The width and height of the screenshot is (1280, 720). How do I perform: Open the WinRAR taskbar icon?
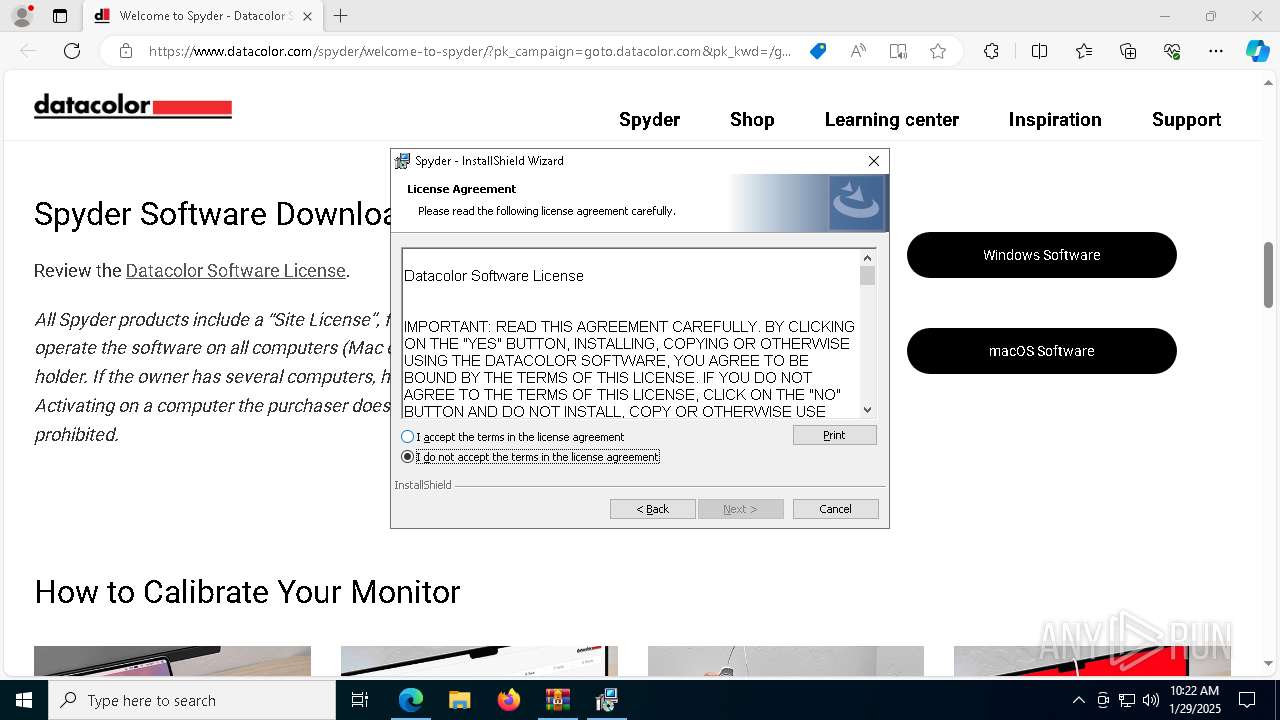[x=557, y=700]
